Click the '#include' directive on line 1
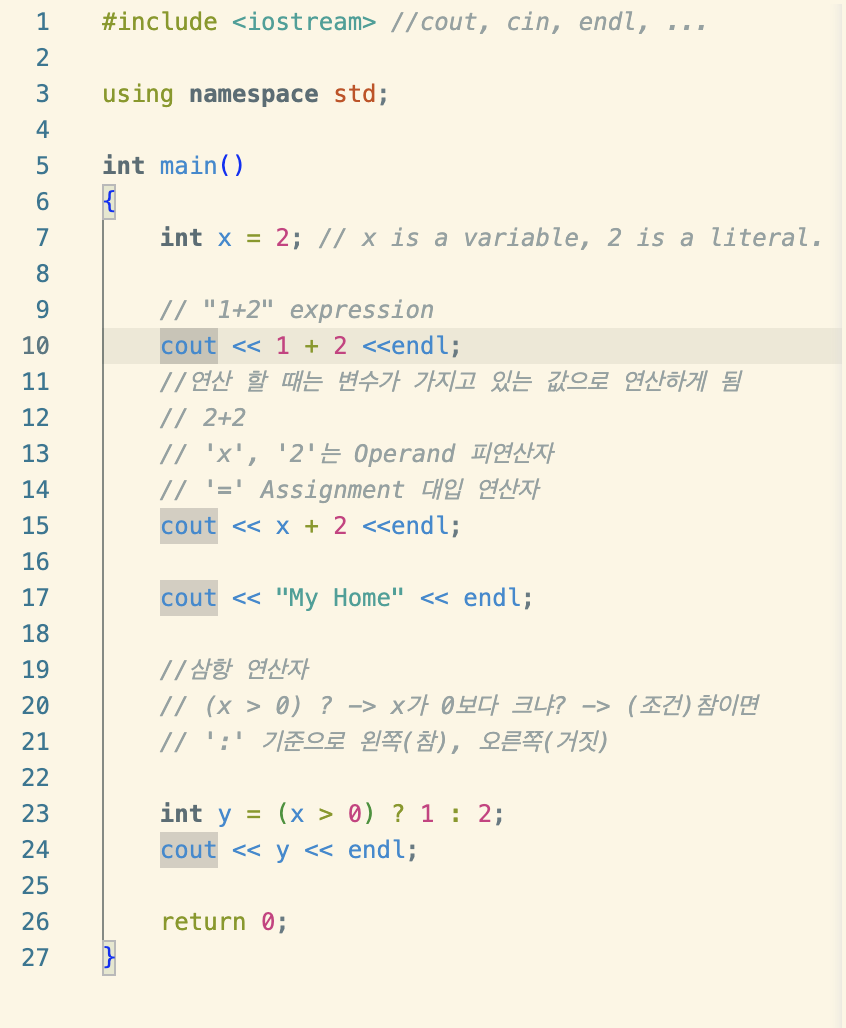 pos(159,22)
